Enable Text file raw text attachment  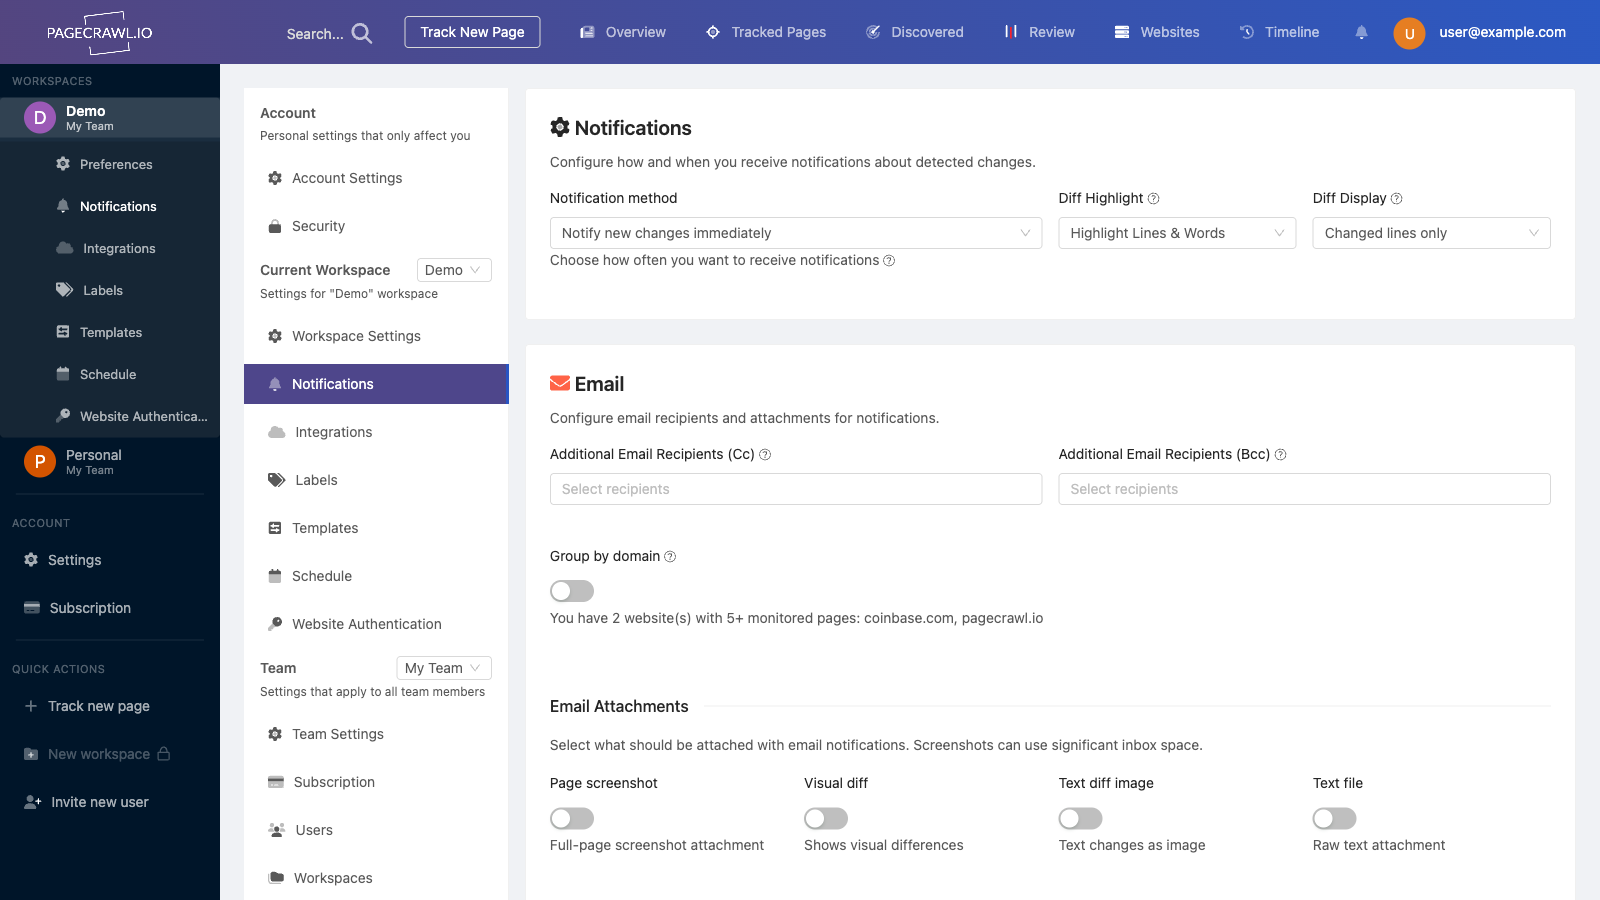(x=1334, y=818)
